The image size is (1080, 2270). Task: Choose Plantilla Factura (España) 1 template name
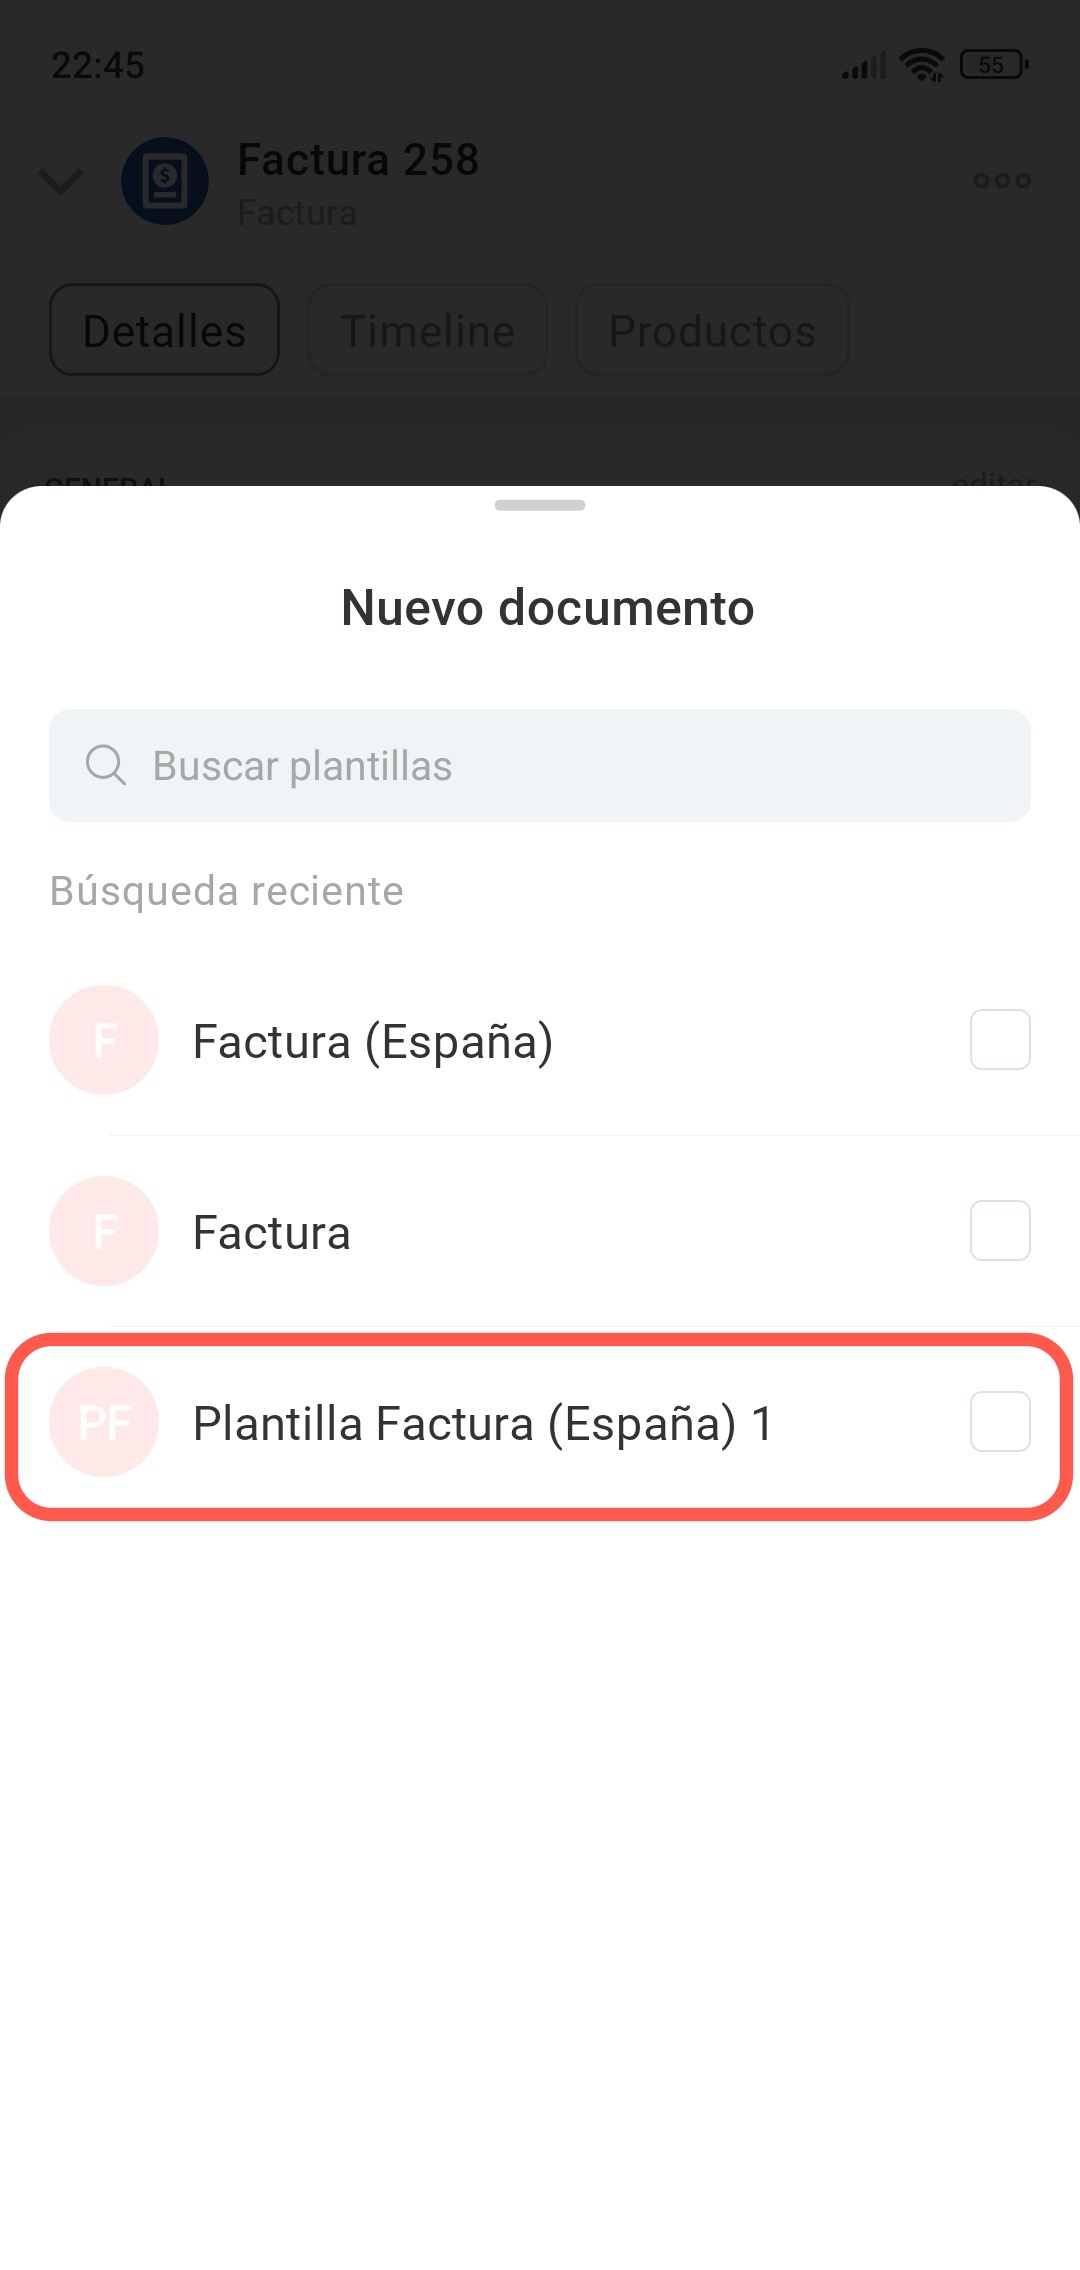(482, 1424)
